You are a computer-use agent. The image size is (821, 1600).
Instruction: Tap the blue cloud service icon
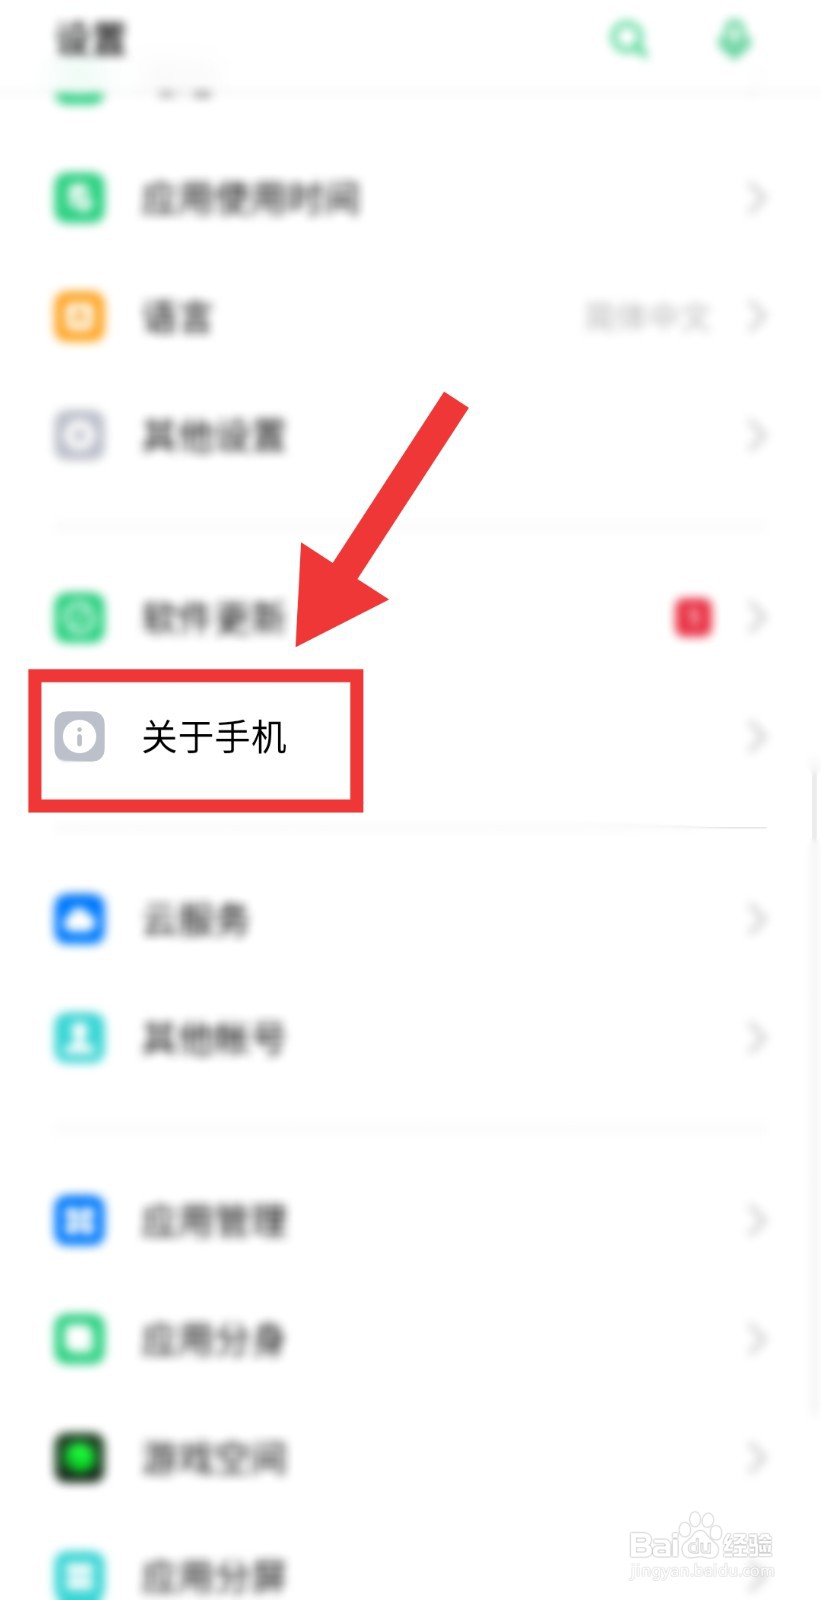pyautogui.click(x=79, y=919)
